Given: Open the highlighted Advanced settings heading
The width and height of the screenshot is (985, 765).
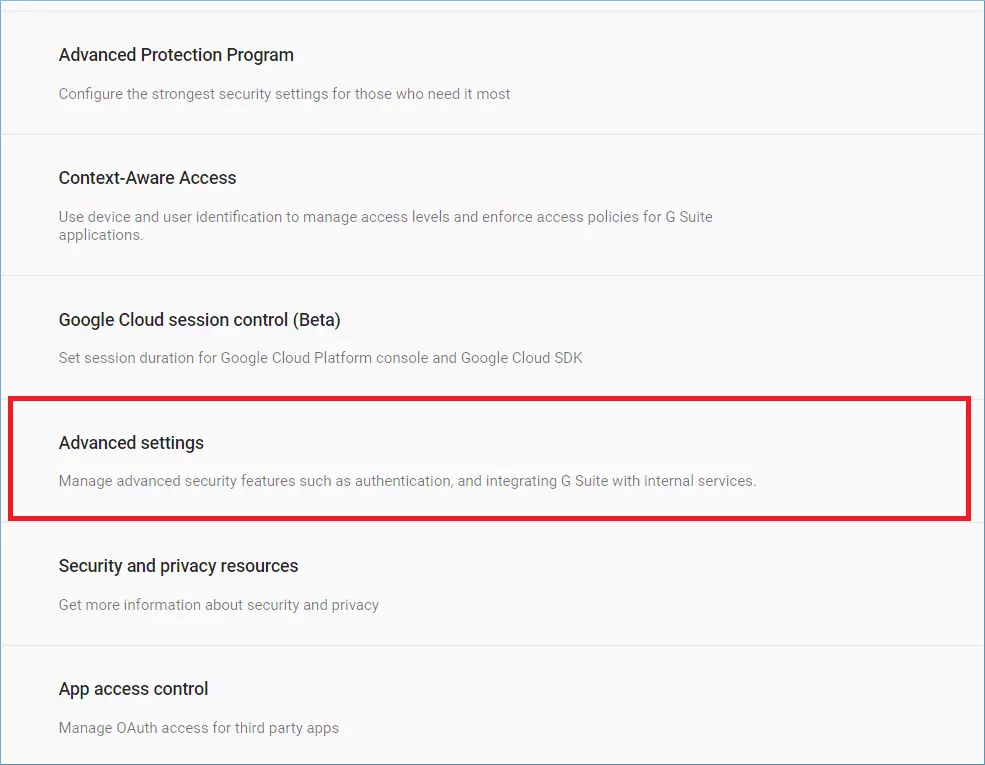Looking at the screenshot, I should tap(131, 443).
